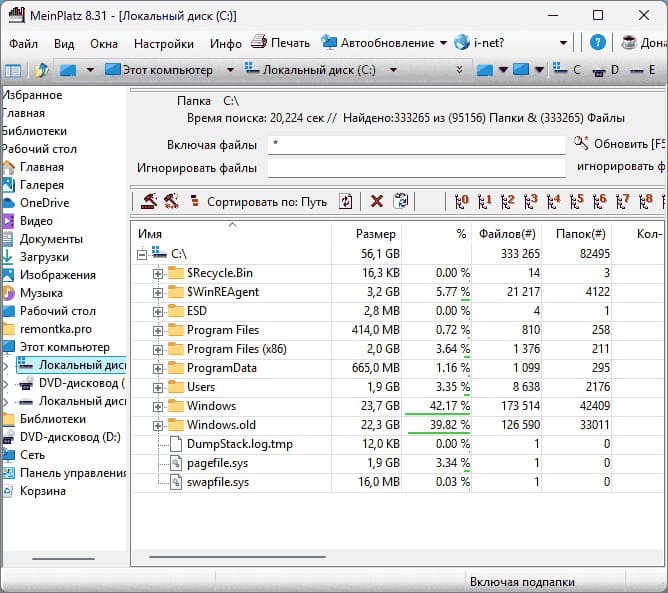This screenshot has width=668, height=593.
Task: Select ProgramData folder row
Action: coord(398,368)
